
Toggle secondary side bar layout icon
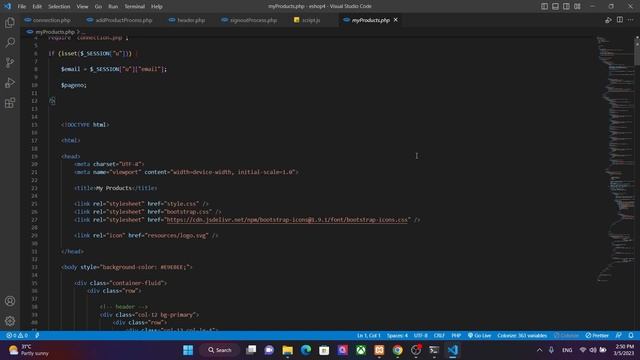point(567,6)
